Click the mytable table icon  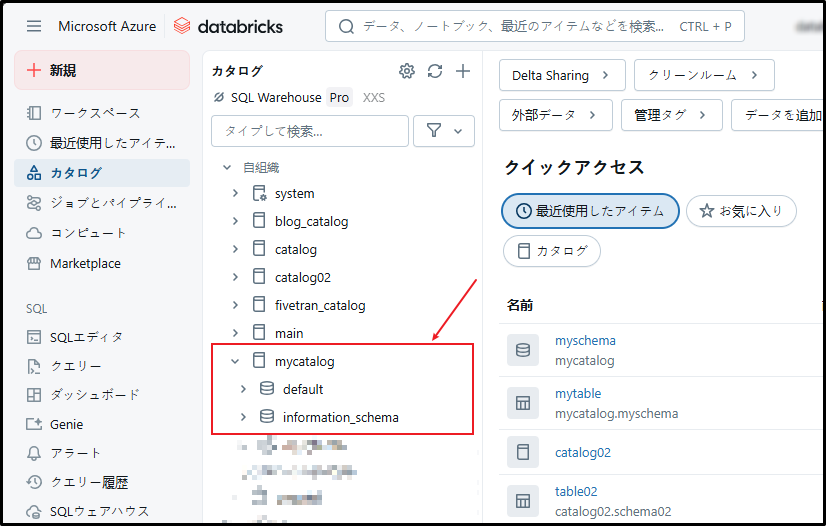[522, 403]
